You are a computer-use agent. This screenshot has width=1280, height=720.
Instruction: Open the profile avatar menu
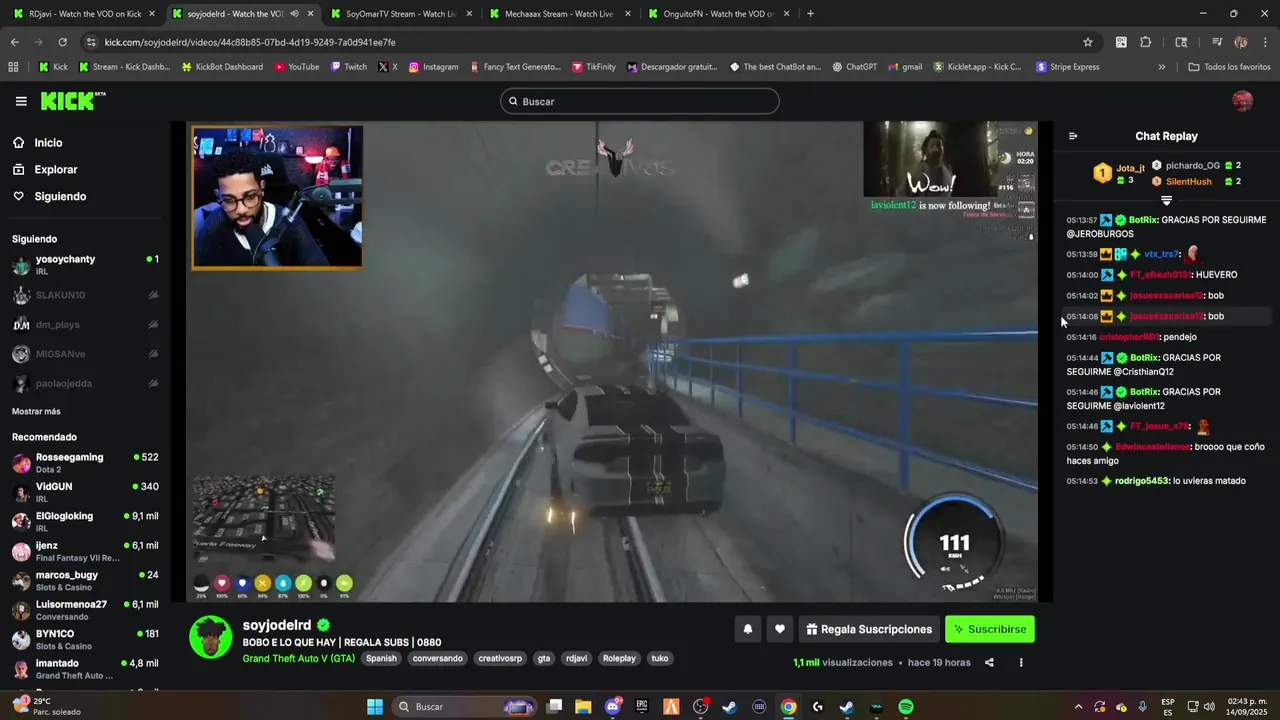1242,101
